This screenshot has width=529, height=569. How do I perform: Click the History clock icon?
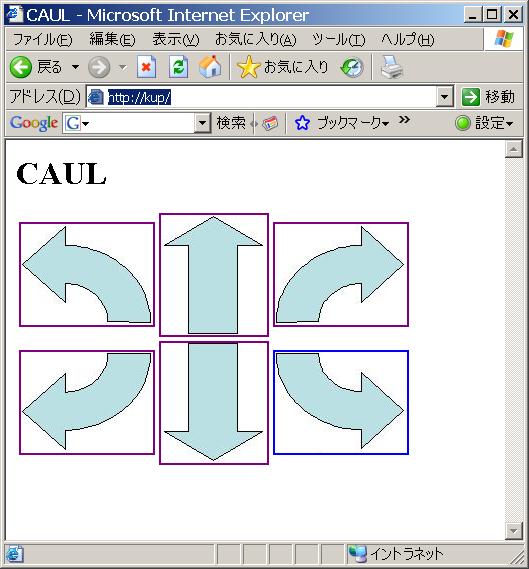click(352, 67)
